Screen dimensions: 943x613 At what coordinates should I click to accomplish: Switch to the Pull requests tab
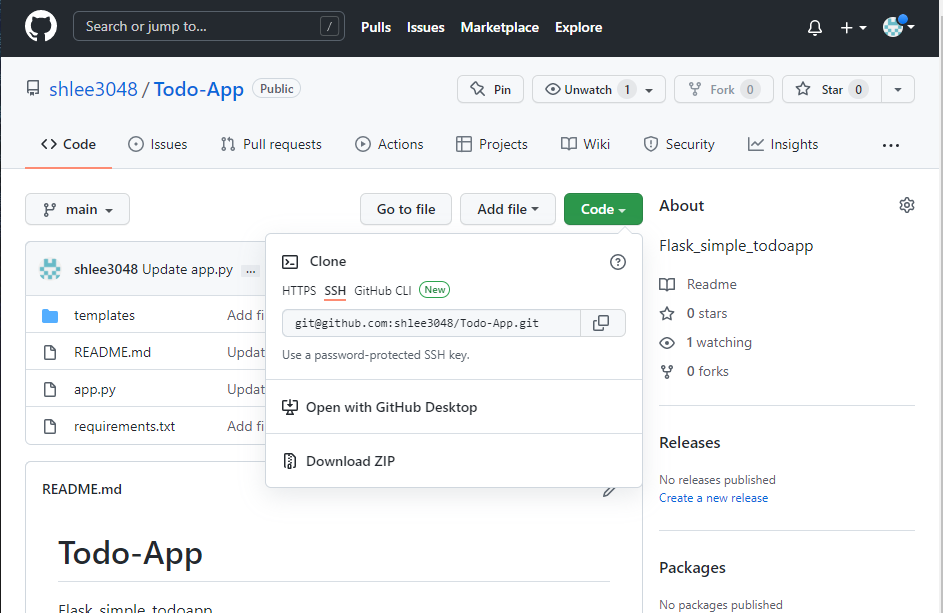pos(271,144)
